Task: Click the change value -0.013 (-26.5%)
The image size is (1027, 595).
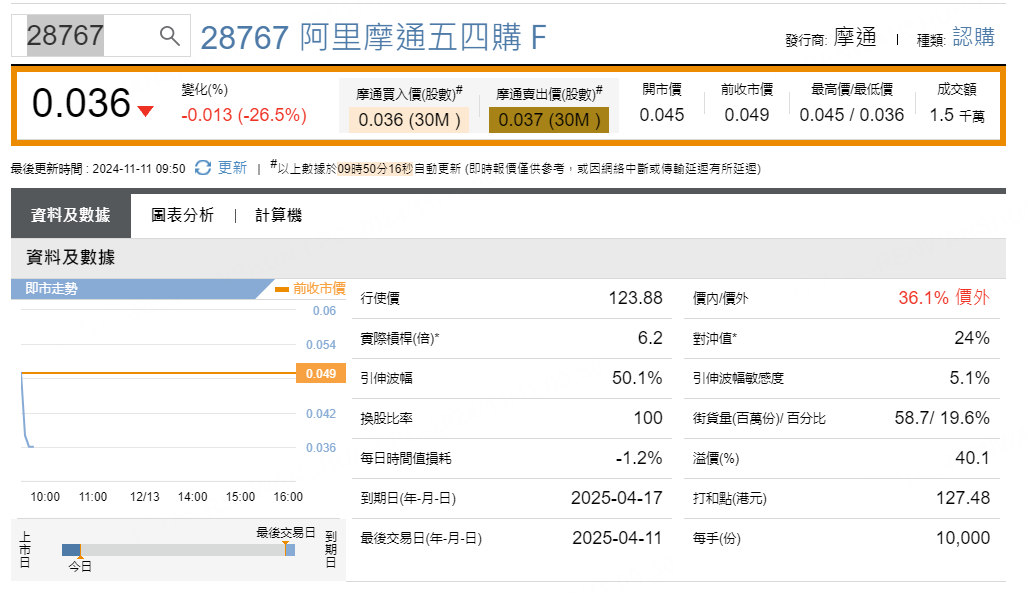Action: 244,115
